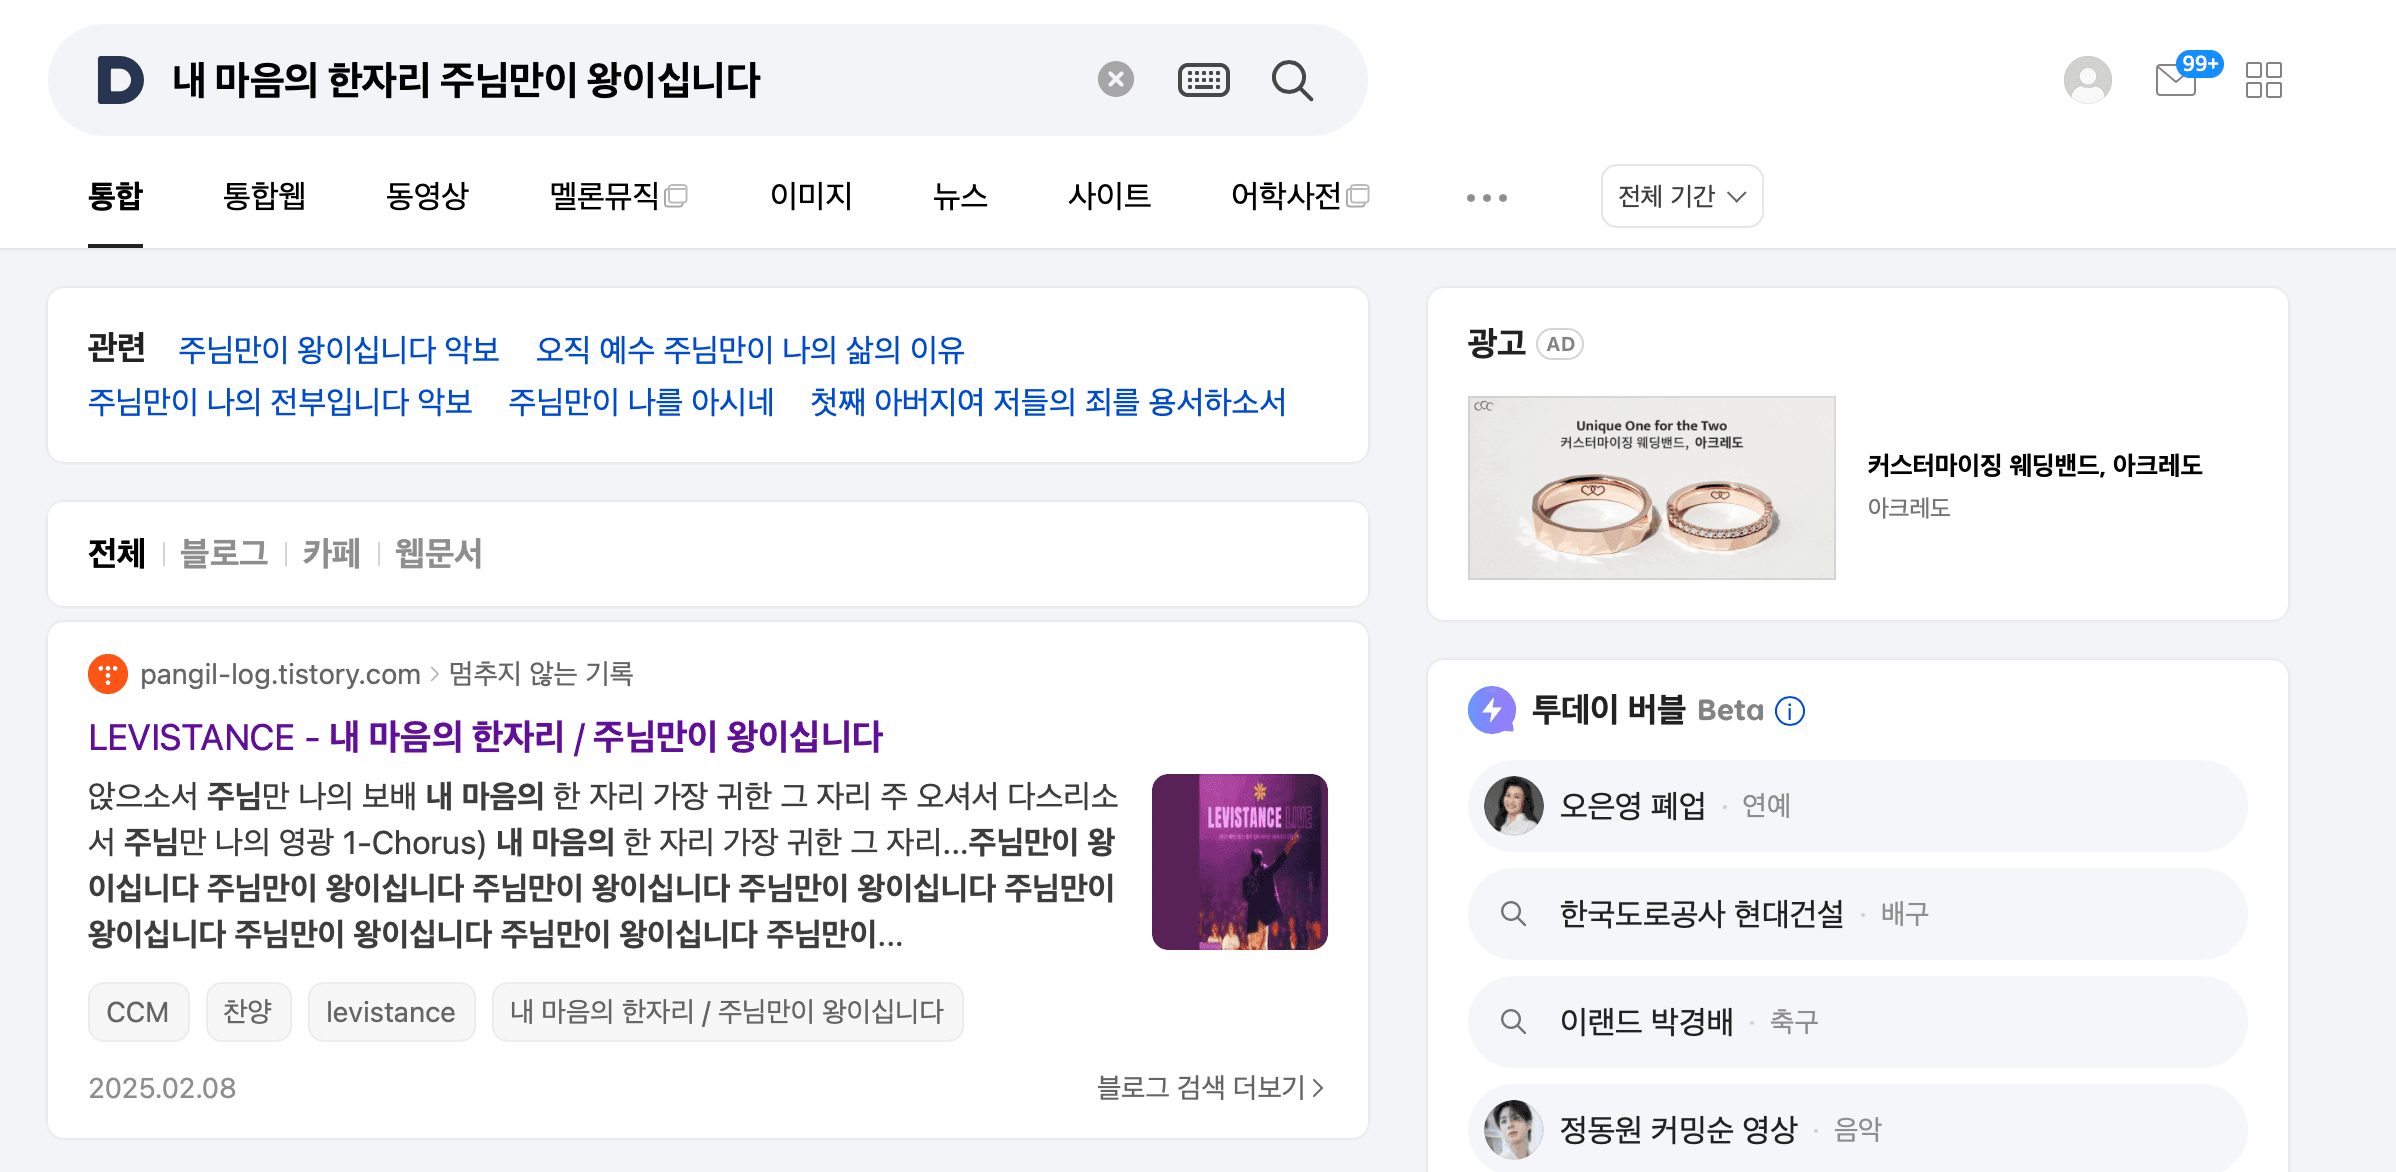Switch to the 동영상 tab
2396x1172 pixels.
(427, 196)
